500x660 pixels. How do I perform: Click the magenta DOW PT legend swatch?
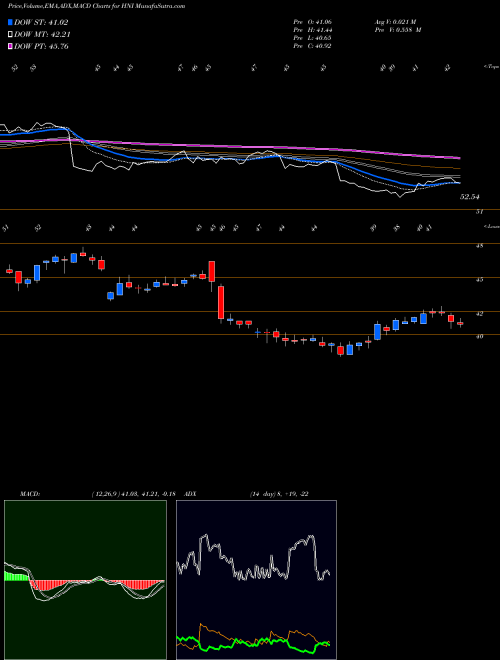click(x=10, y=46)
